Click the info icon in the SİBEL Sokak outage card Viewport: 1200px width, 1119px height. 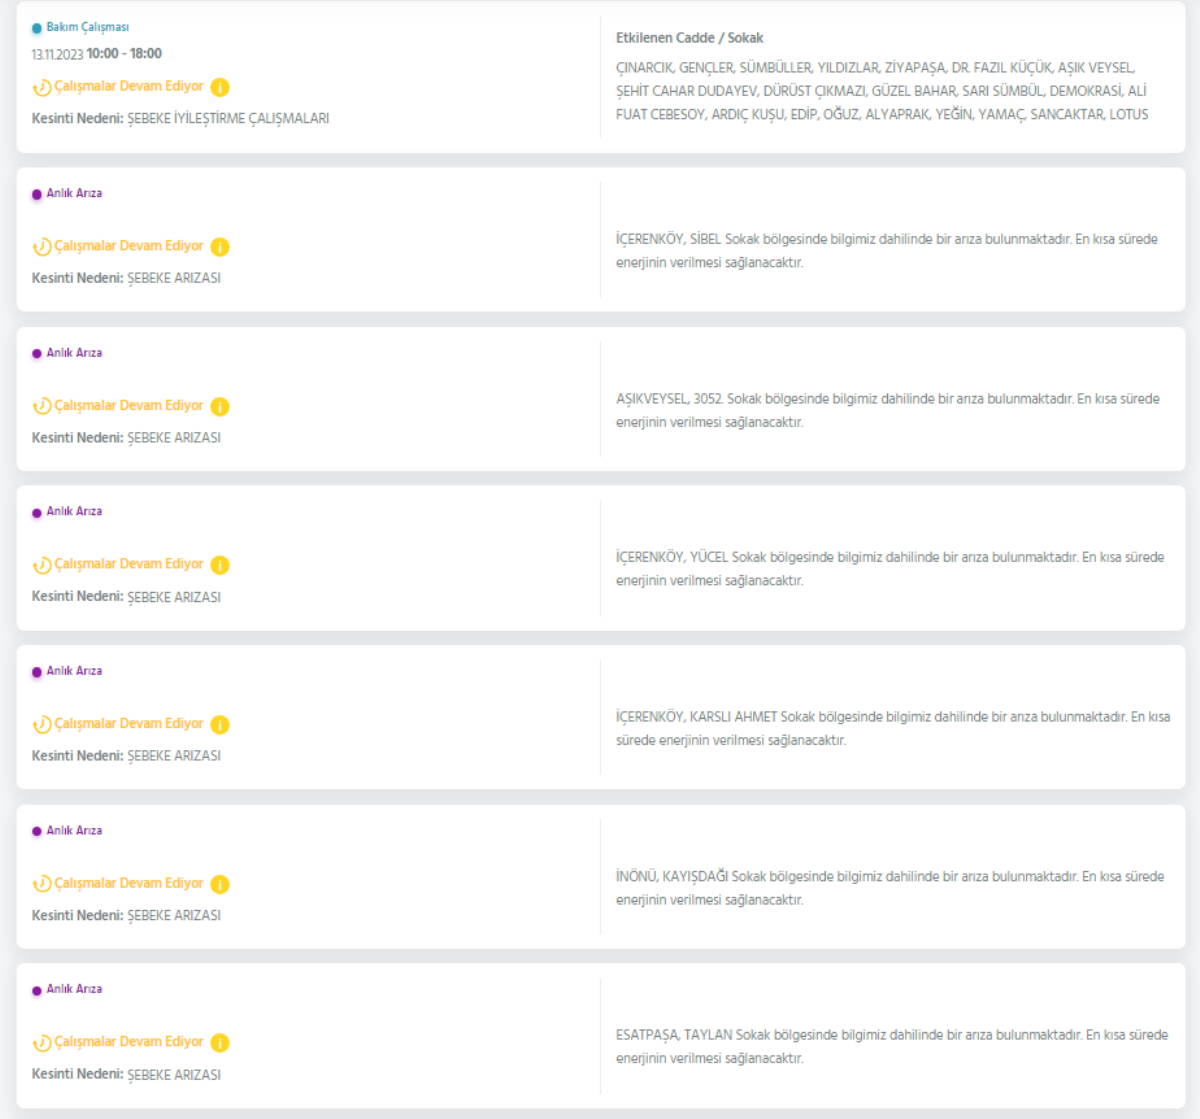click(220, 247)
